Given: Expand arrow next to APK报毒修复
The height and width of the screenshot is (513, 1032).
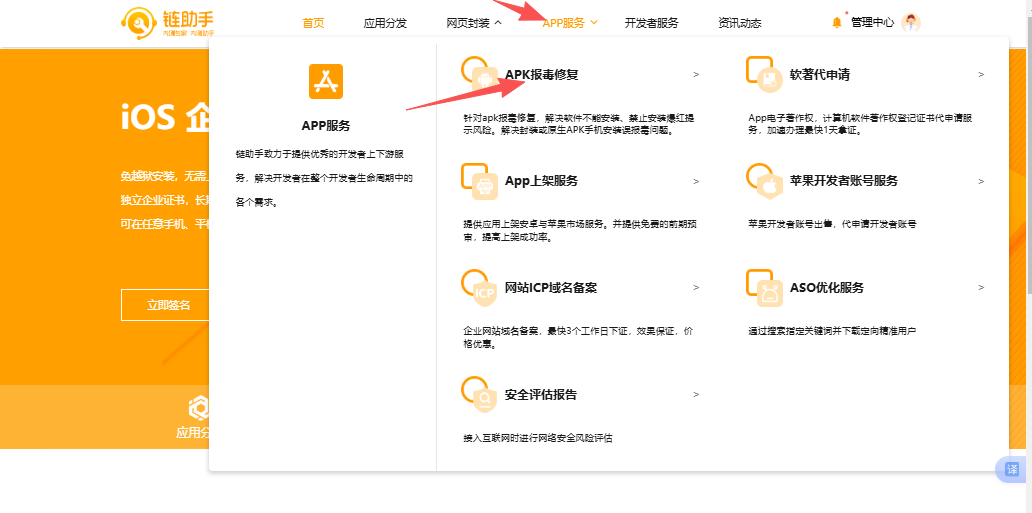Looking at the screenshot, I should pyautogui.click(x=696, y=75).
